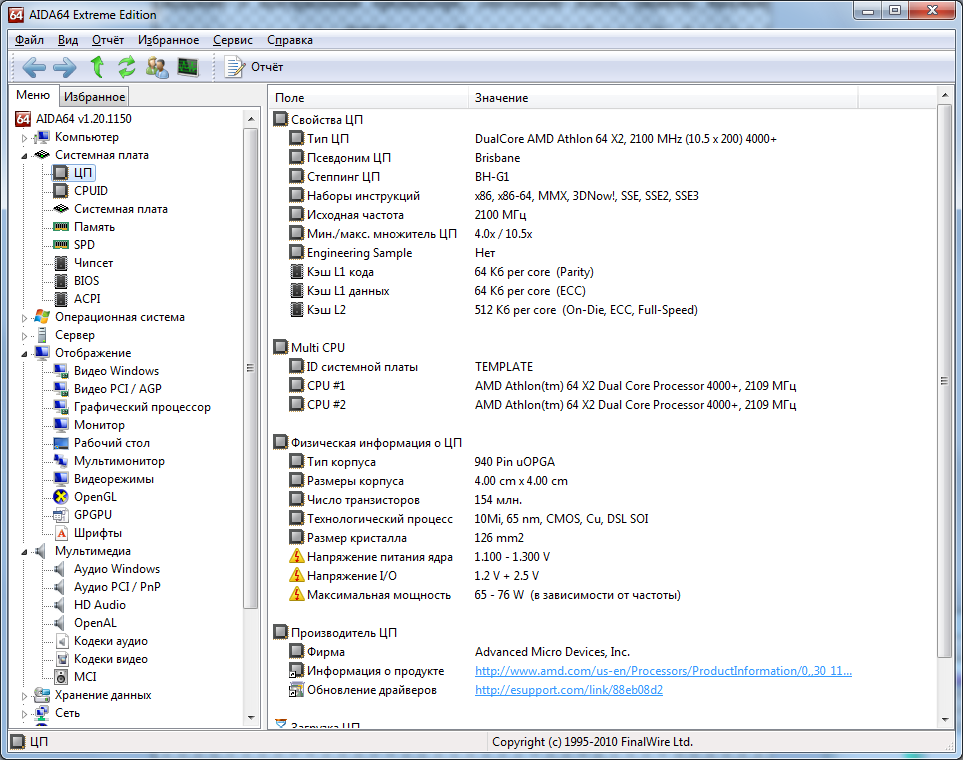The height and width of the screenshot is (760, 963).
Task: Click the sidebar tree scrollbar thumb
Action: point(251,369)
